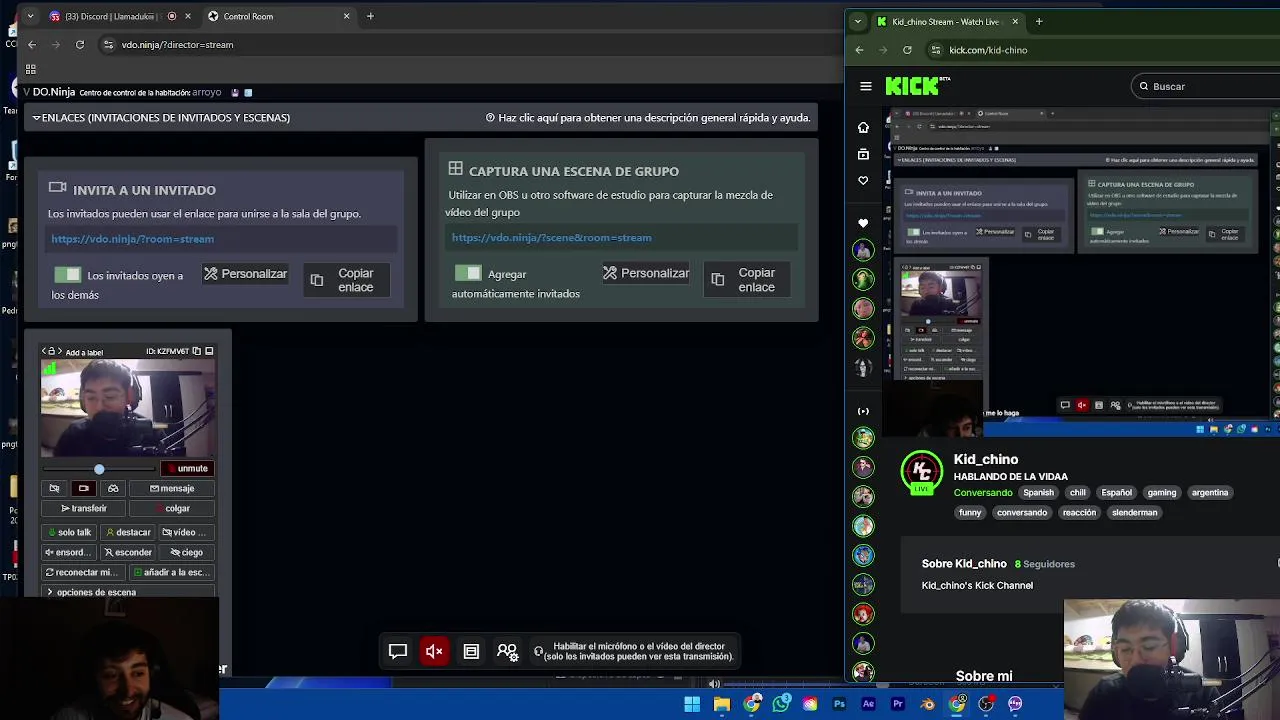Viewport: 1280px width, 720px height.
Task: Switch to the Control Room tab
Action: [278, 16]
